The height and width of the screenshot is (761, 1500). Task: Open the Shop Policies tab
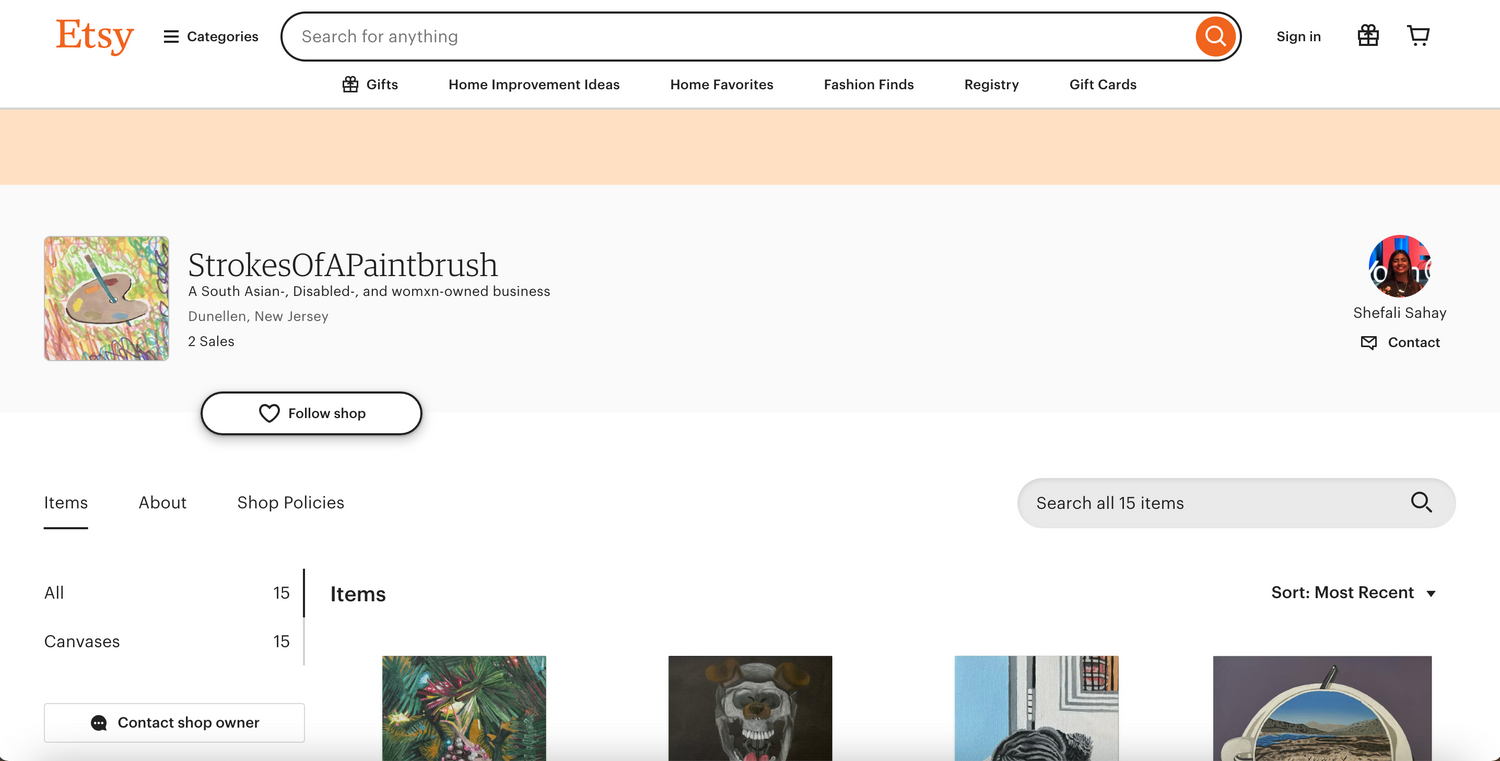(291, 503)
